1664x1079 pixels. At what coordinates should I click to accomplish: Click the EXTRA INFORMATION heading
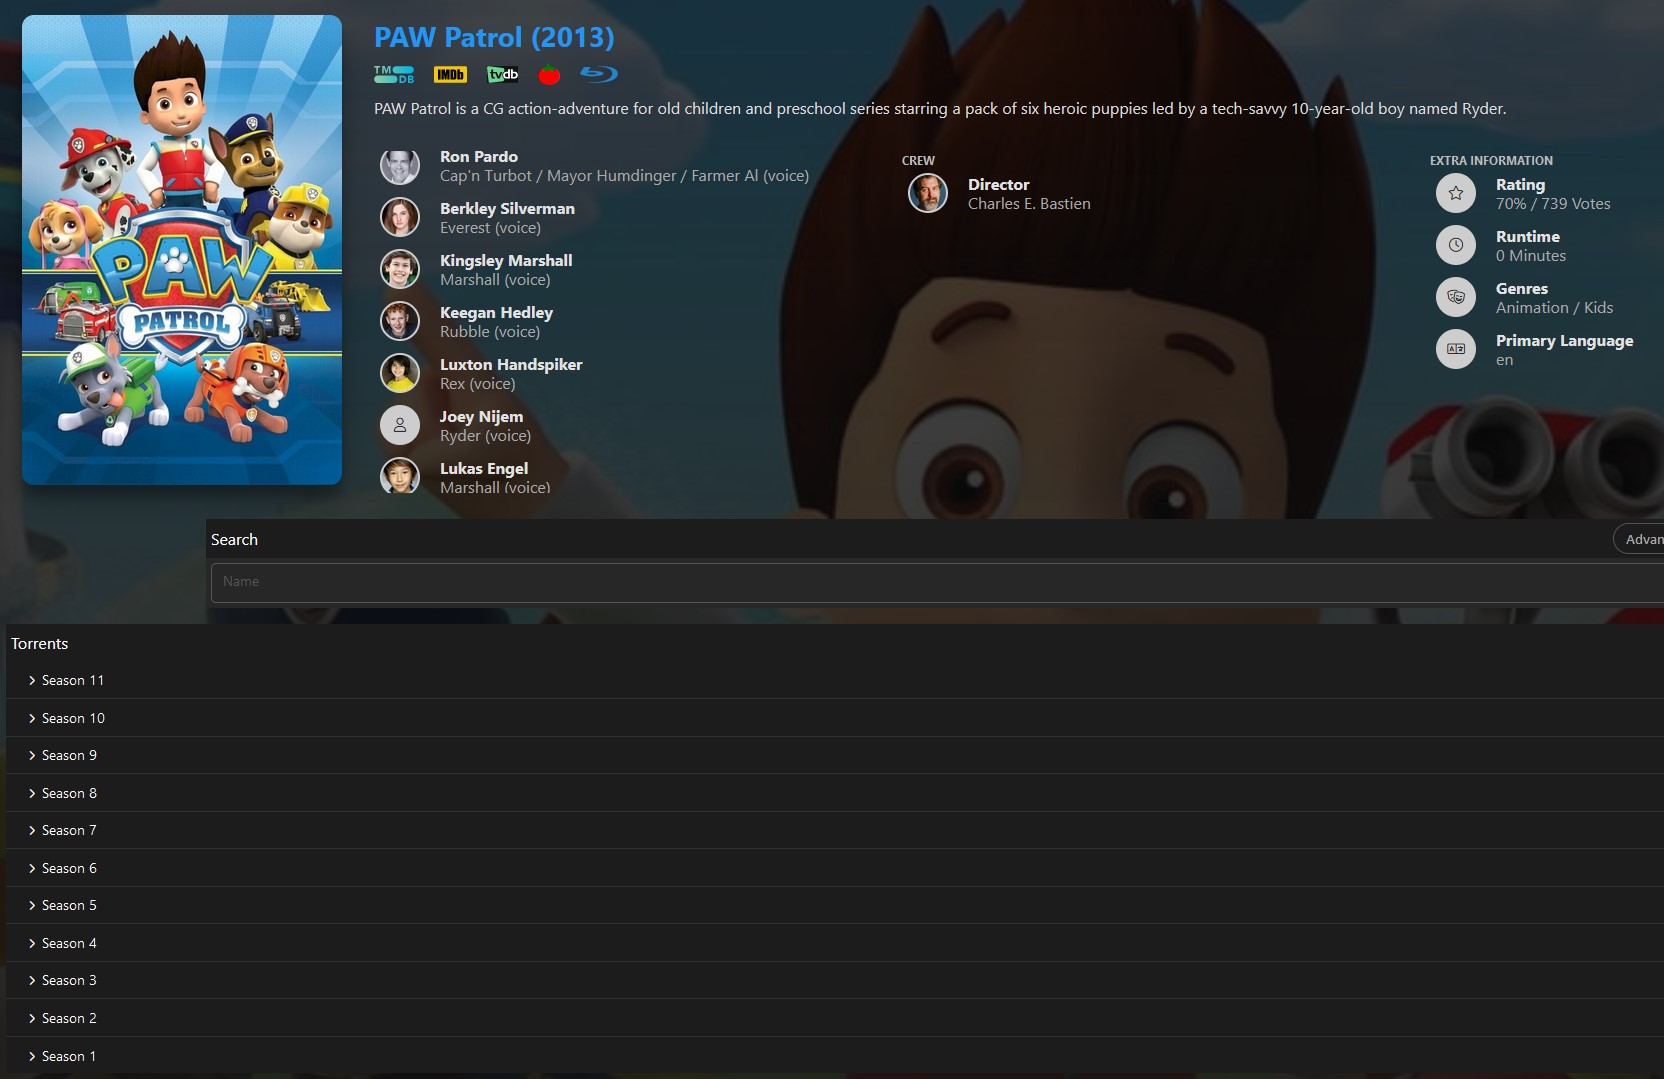point(1491,160)
